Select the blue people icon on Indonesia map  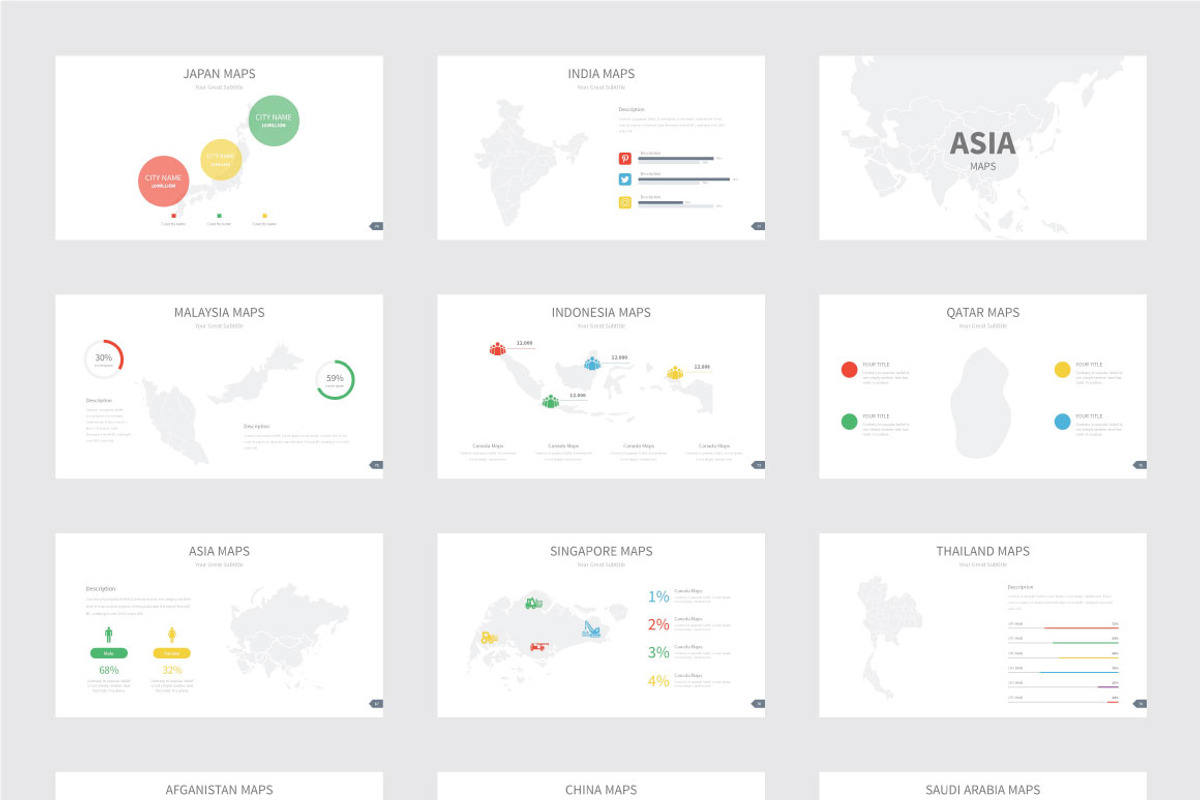tap(592, 363)
